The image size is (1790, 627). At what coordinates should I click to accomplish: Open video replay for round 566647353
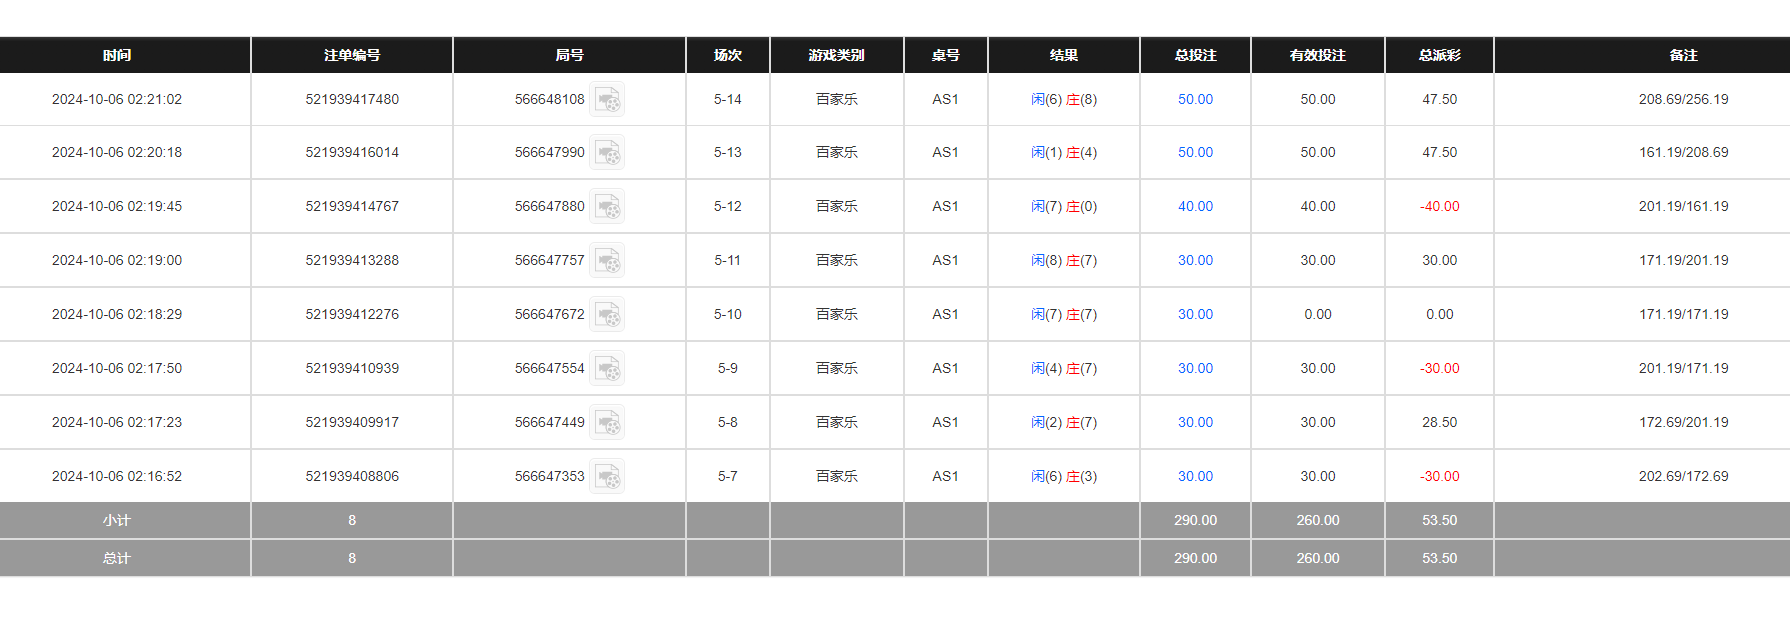pos(607,477)
